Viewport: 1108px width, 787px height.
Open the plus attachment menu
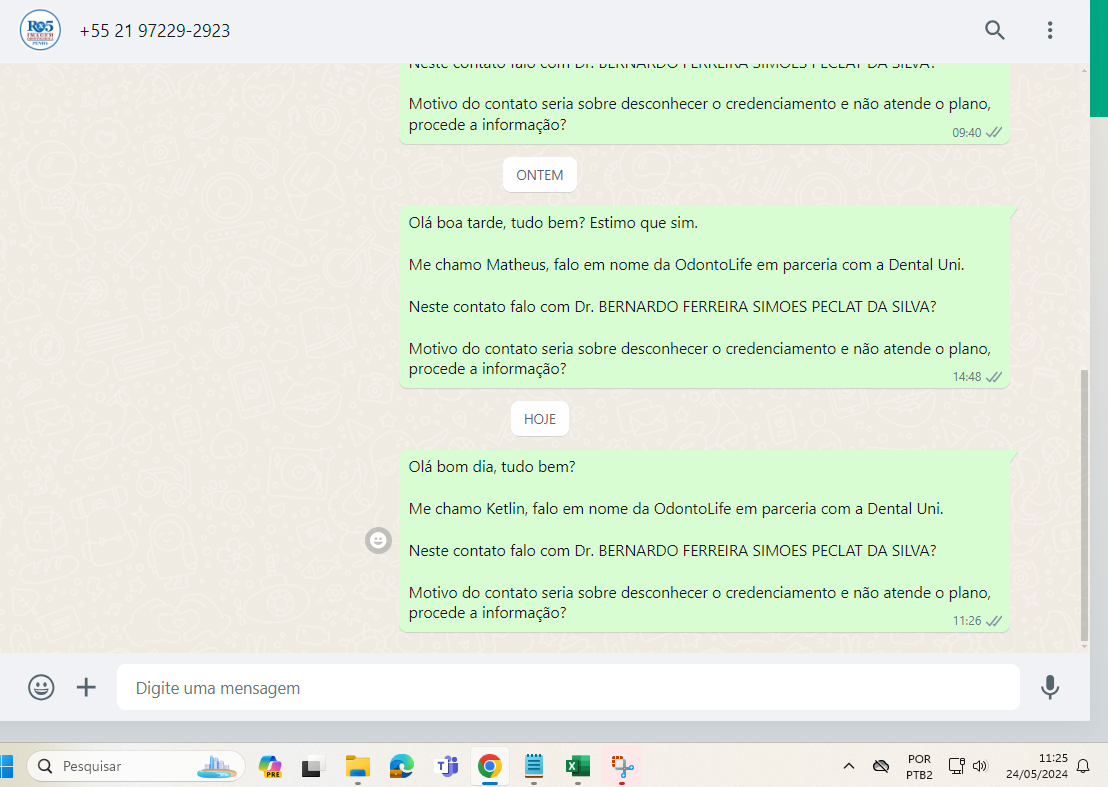pos(86,687)
